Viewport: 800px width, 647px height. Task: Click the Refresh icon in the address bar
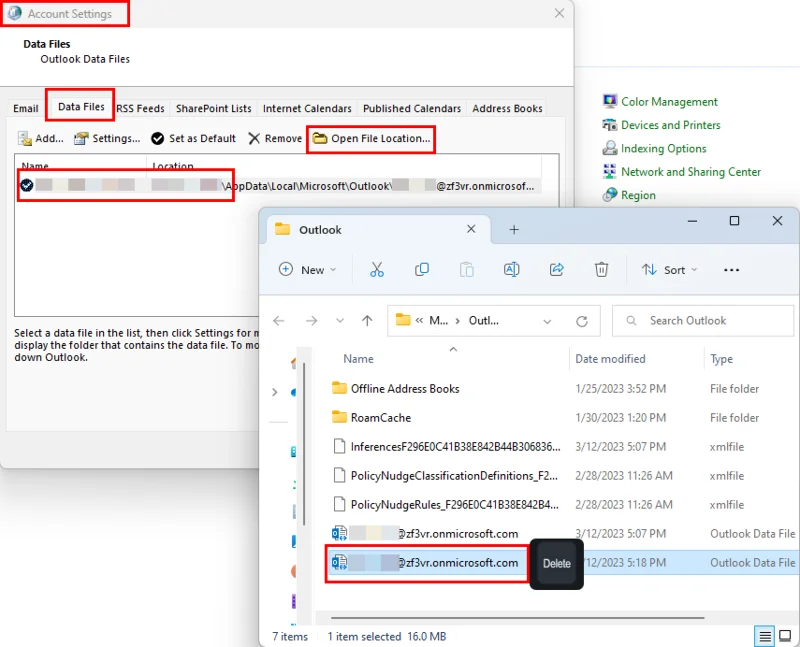pos(583,320)
